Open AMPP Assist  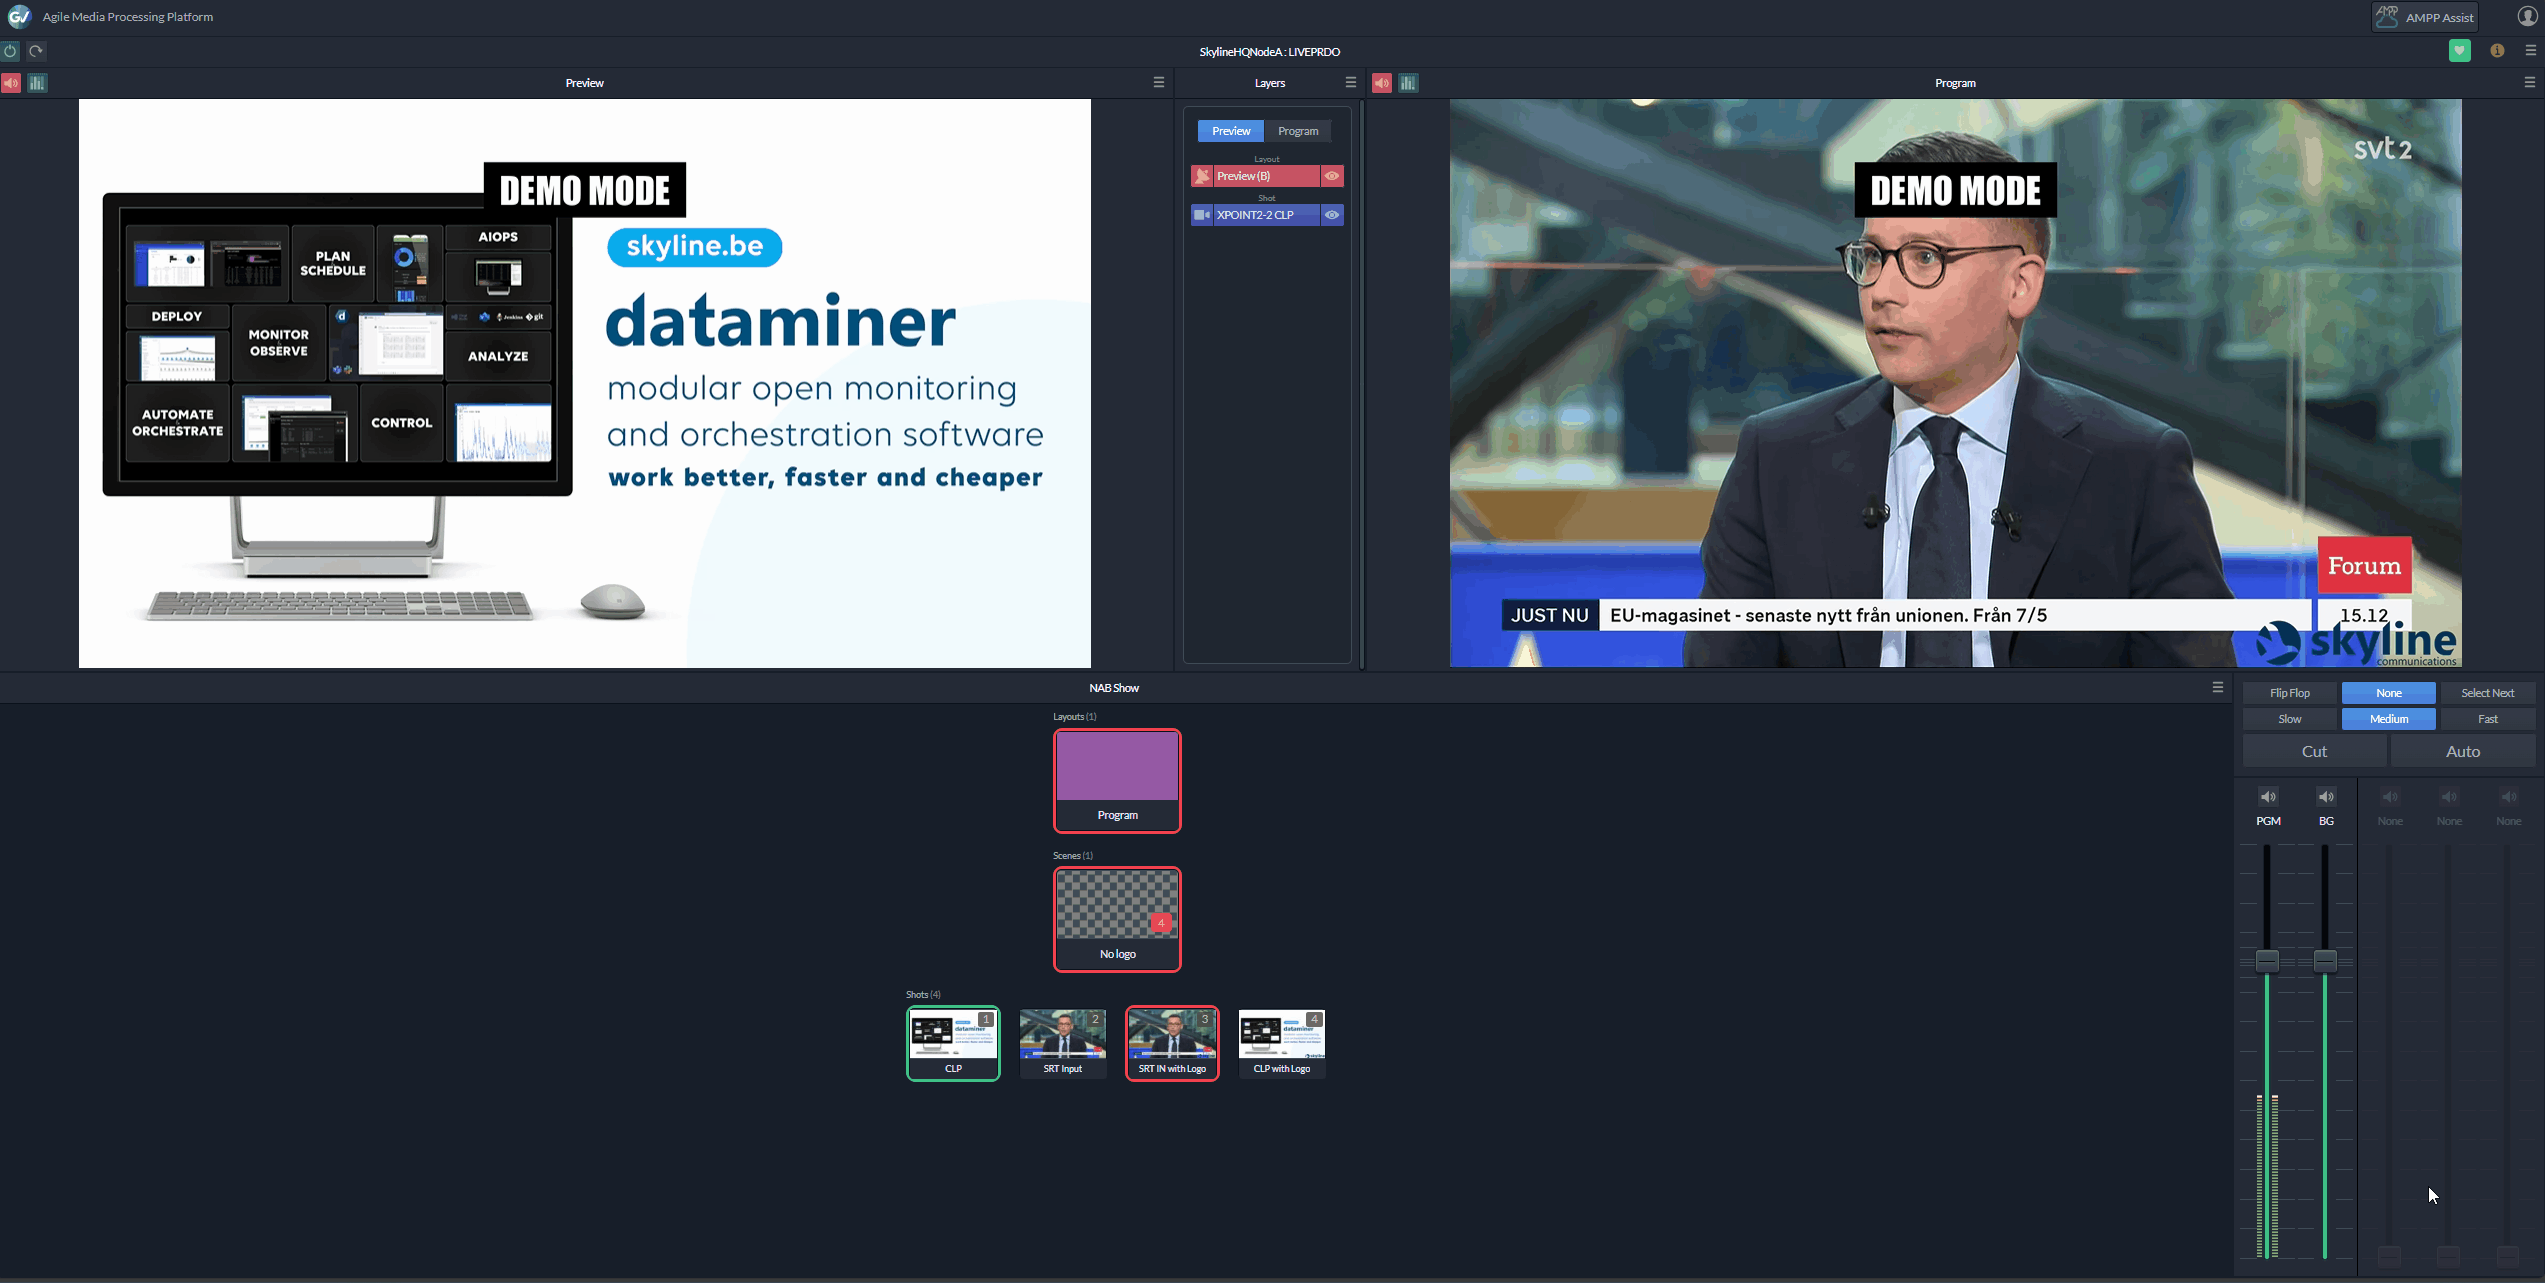[x=2425, y=17]
